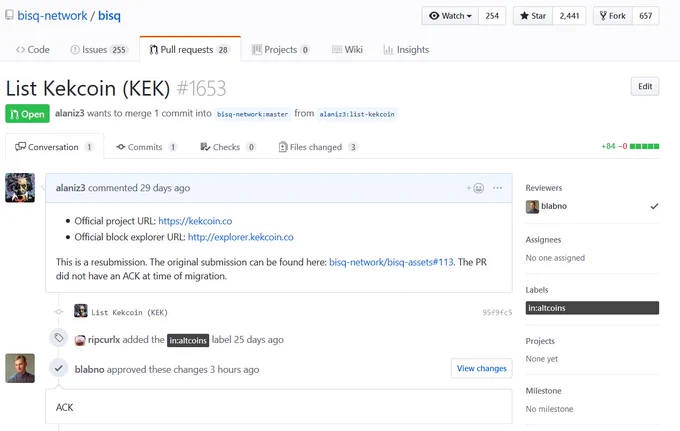
Task: Click in:altcoins label in timeline
Action: coord(188,340)
